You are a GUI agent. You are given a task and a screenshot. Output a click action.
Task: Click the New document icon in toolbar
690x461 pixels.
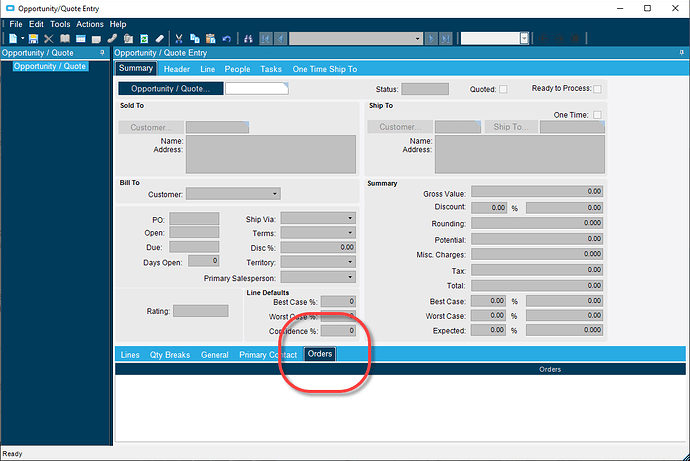point(13,39)
